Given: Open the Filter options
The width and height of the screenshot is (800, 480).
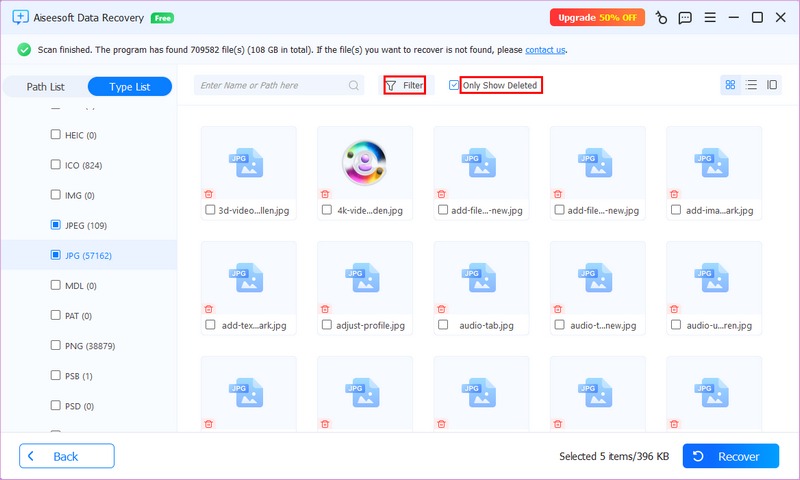Looking at the screenshot, I should [404, 86].
